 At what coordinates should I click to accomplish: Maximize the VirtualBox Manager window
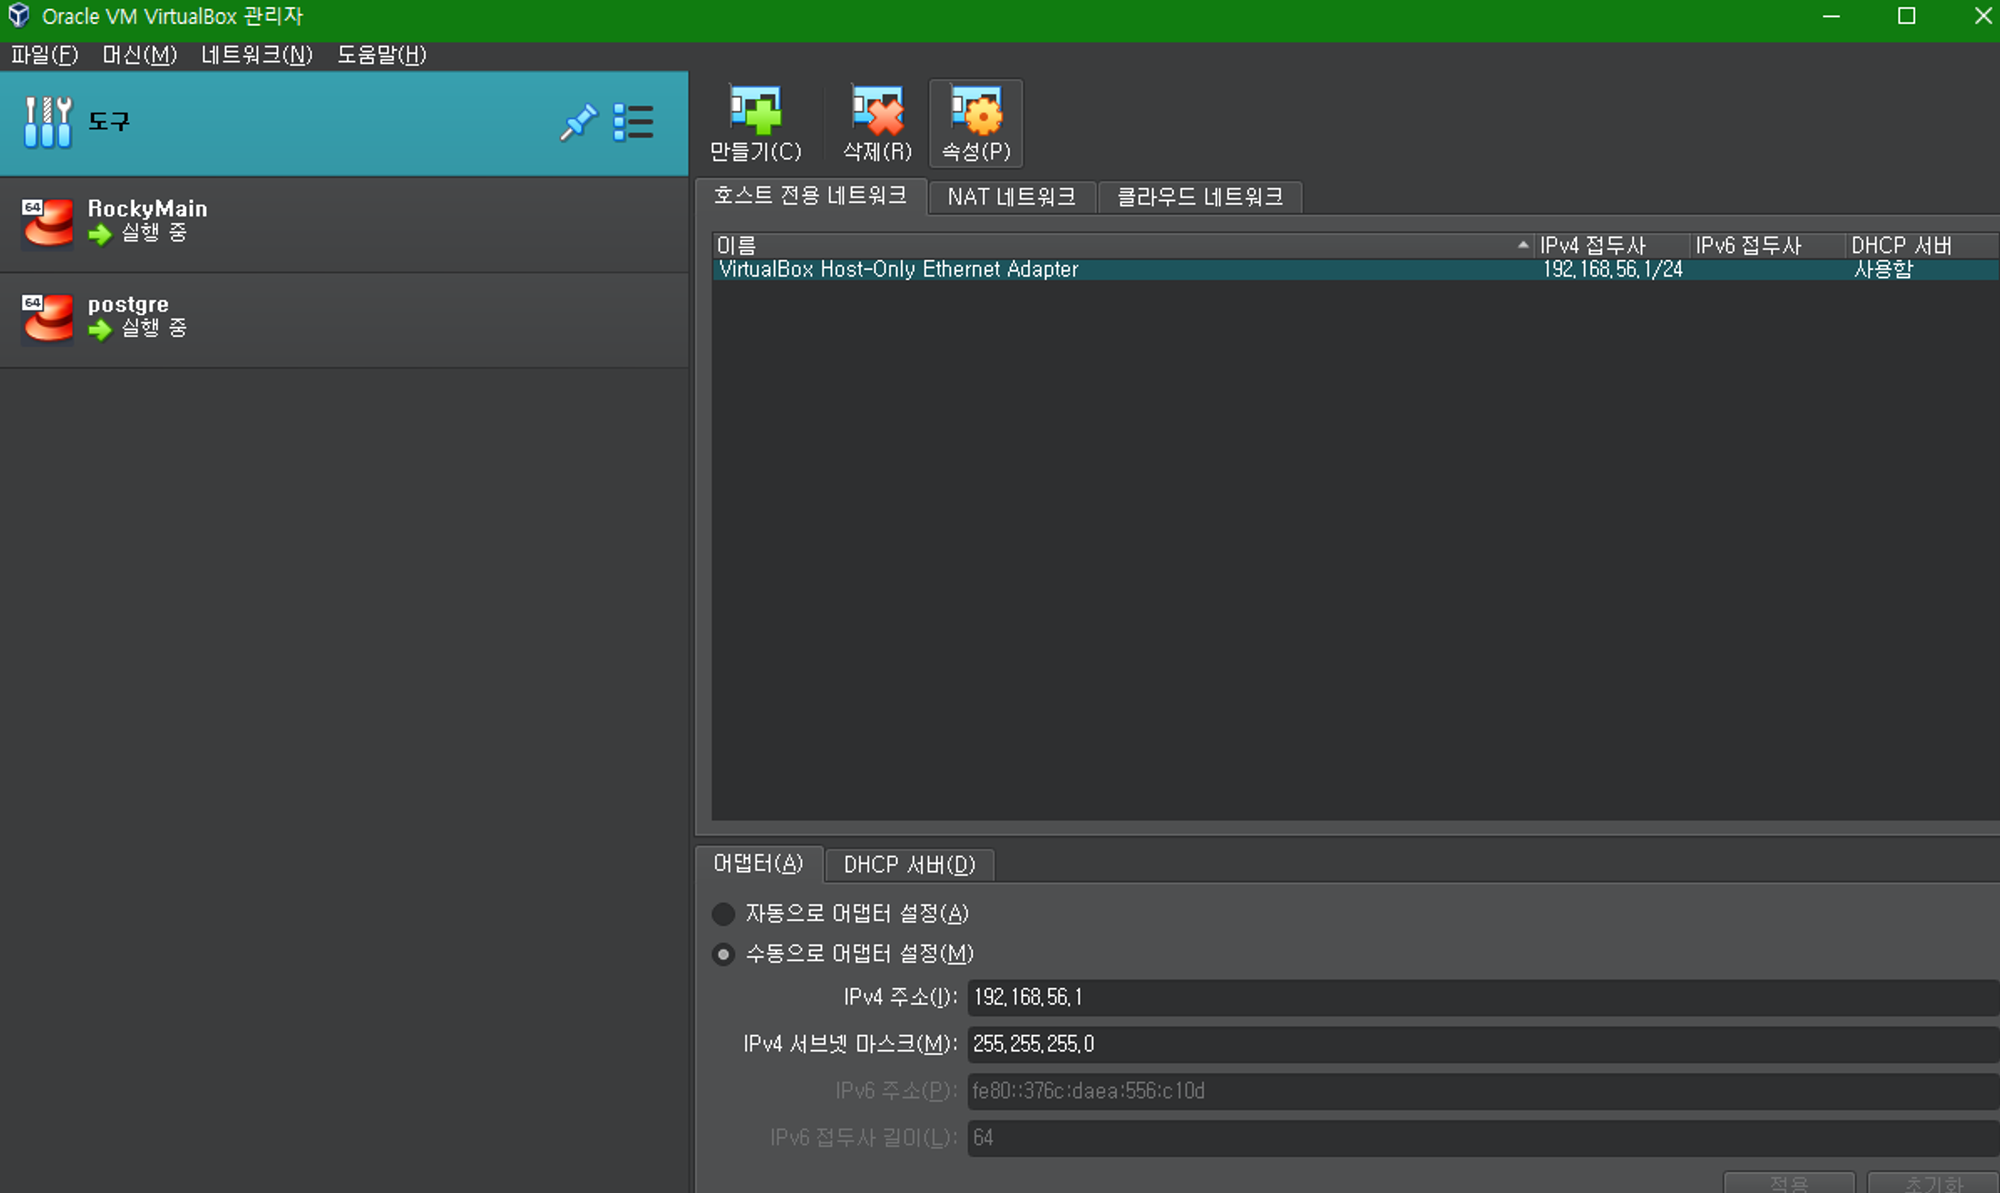tap(1907, 16)
